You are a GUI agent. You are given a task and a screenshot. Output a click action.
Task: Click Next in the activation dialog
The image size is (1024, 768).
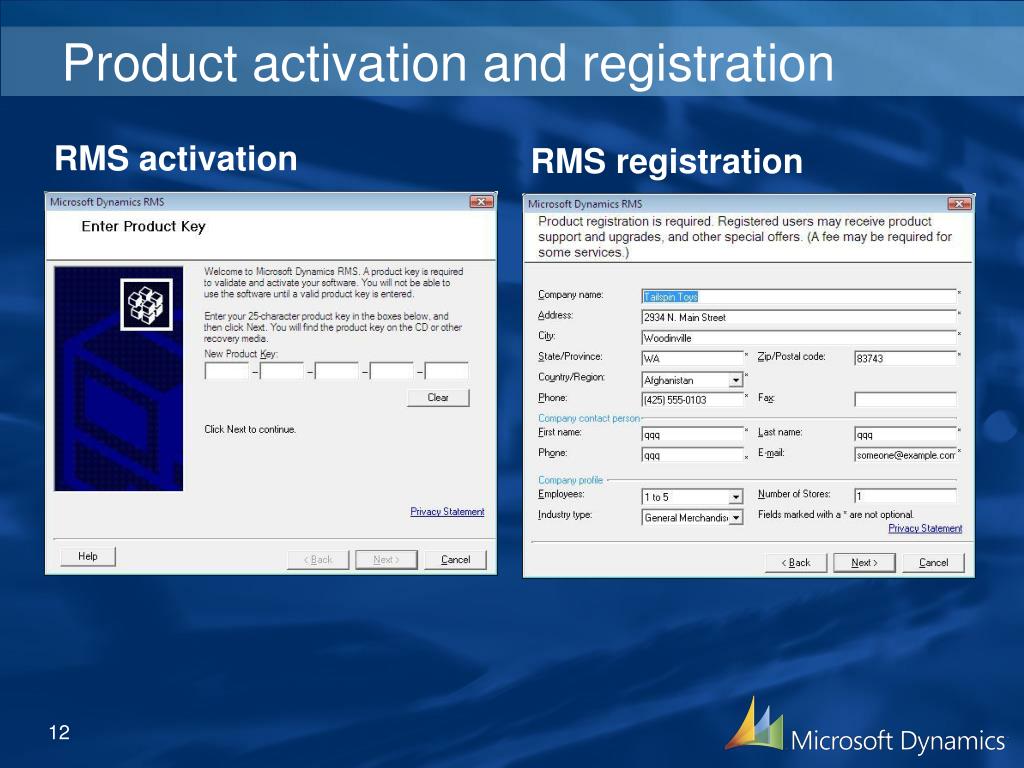386,560
